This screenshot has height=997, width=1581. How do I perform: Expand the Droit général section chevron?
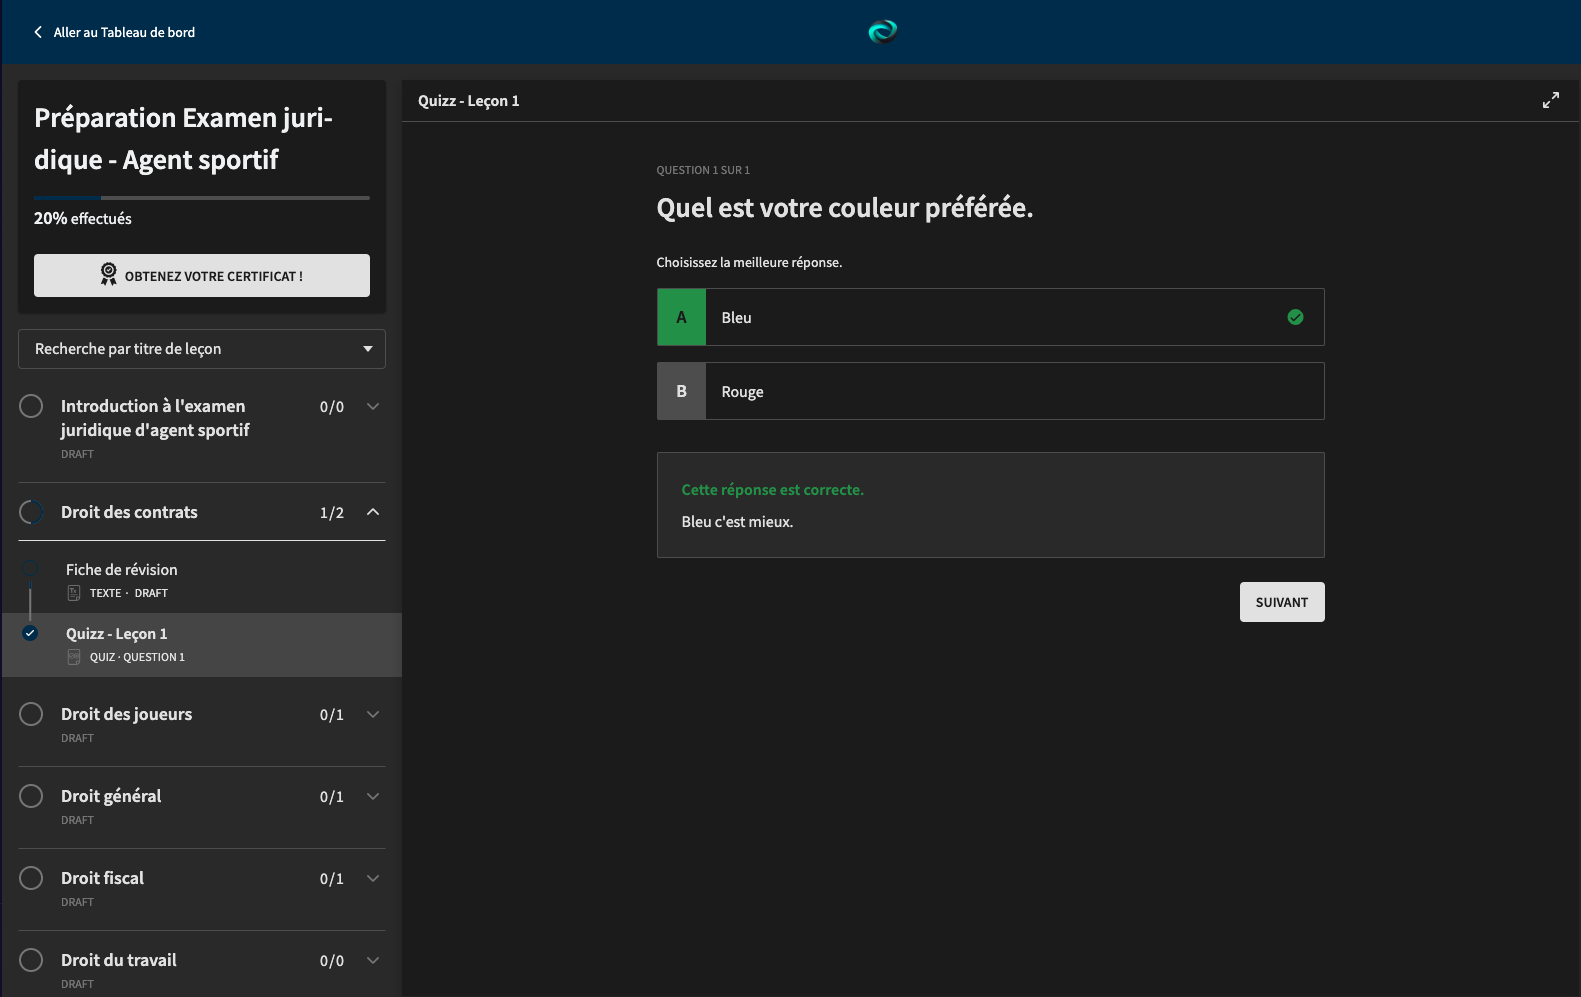coord(373,796)
